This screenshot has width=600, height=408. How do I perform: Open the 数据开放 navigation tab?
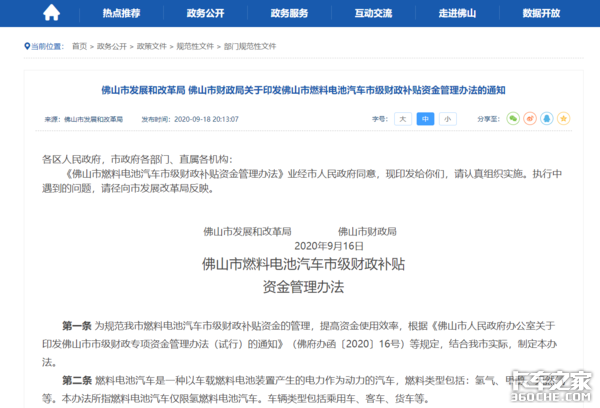[x=544, y=14]
